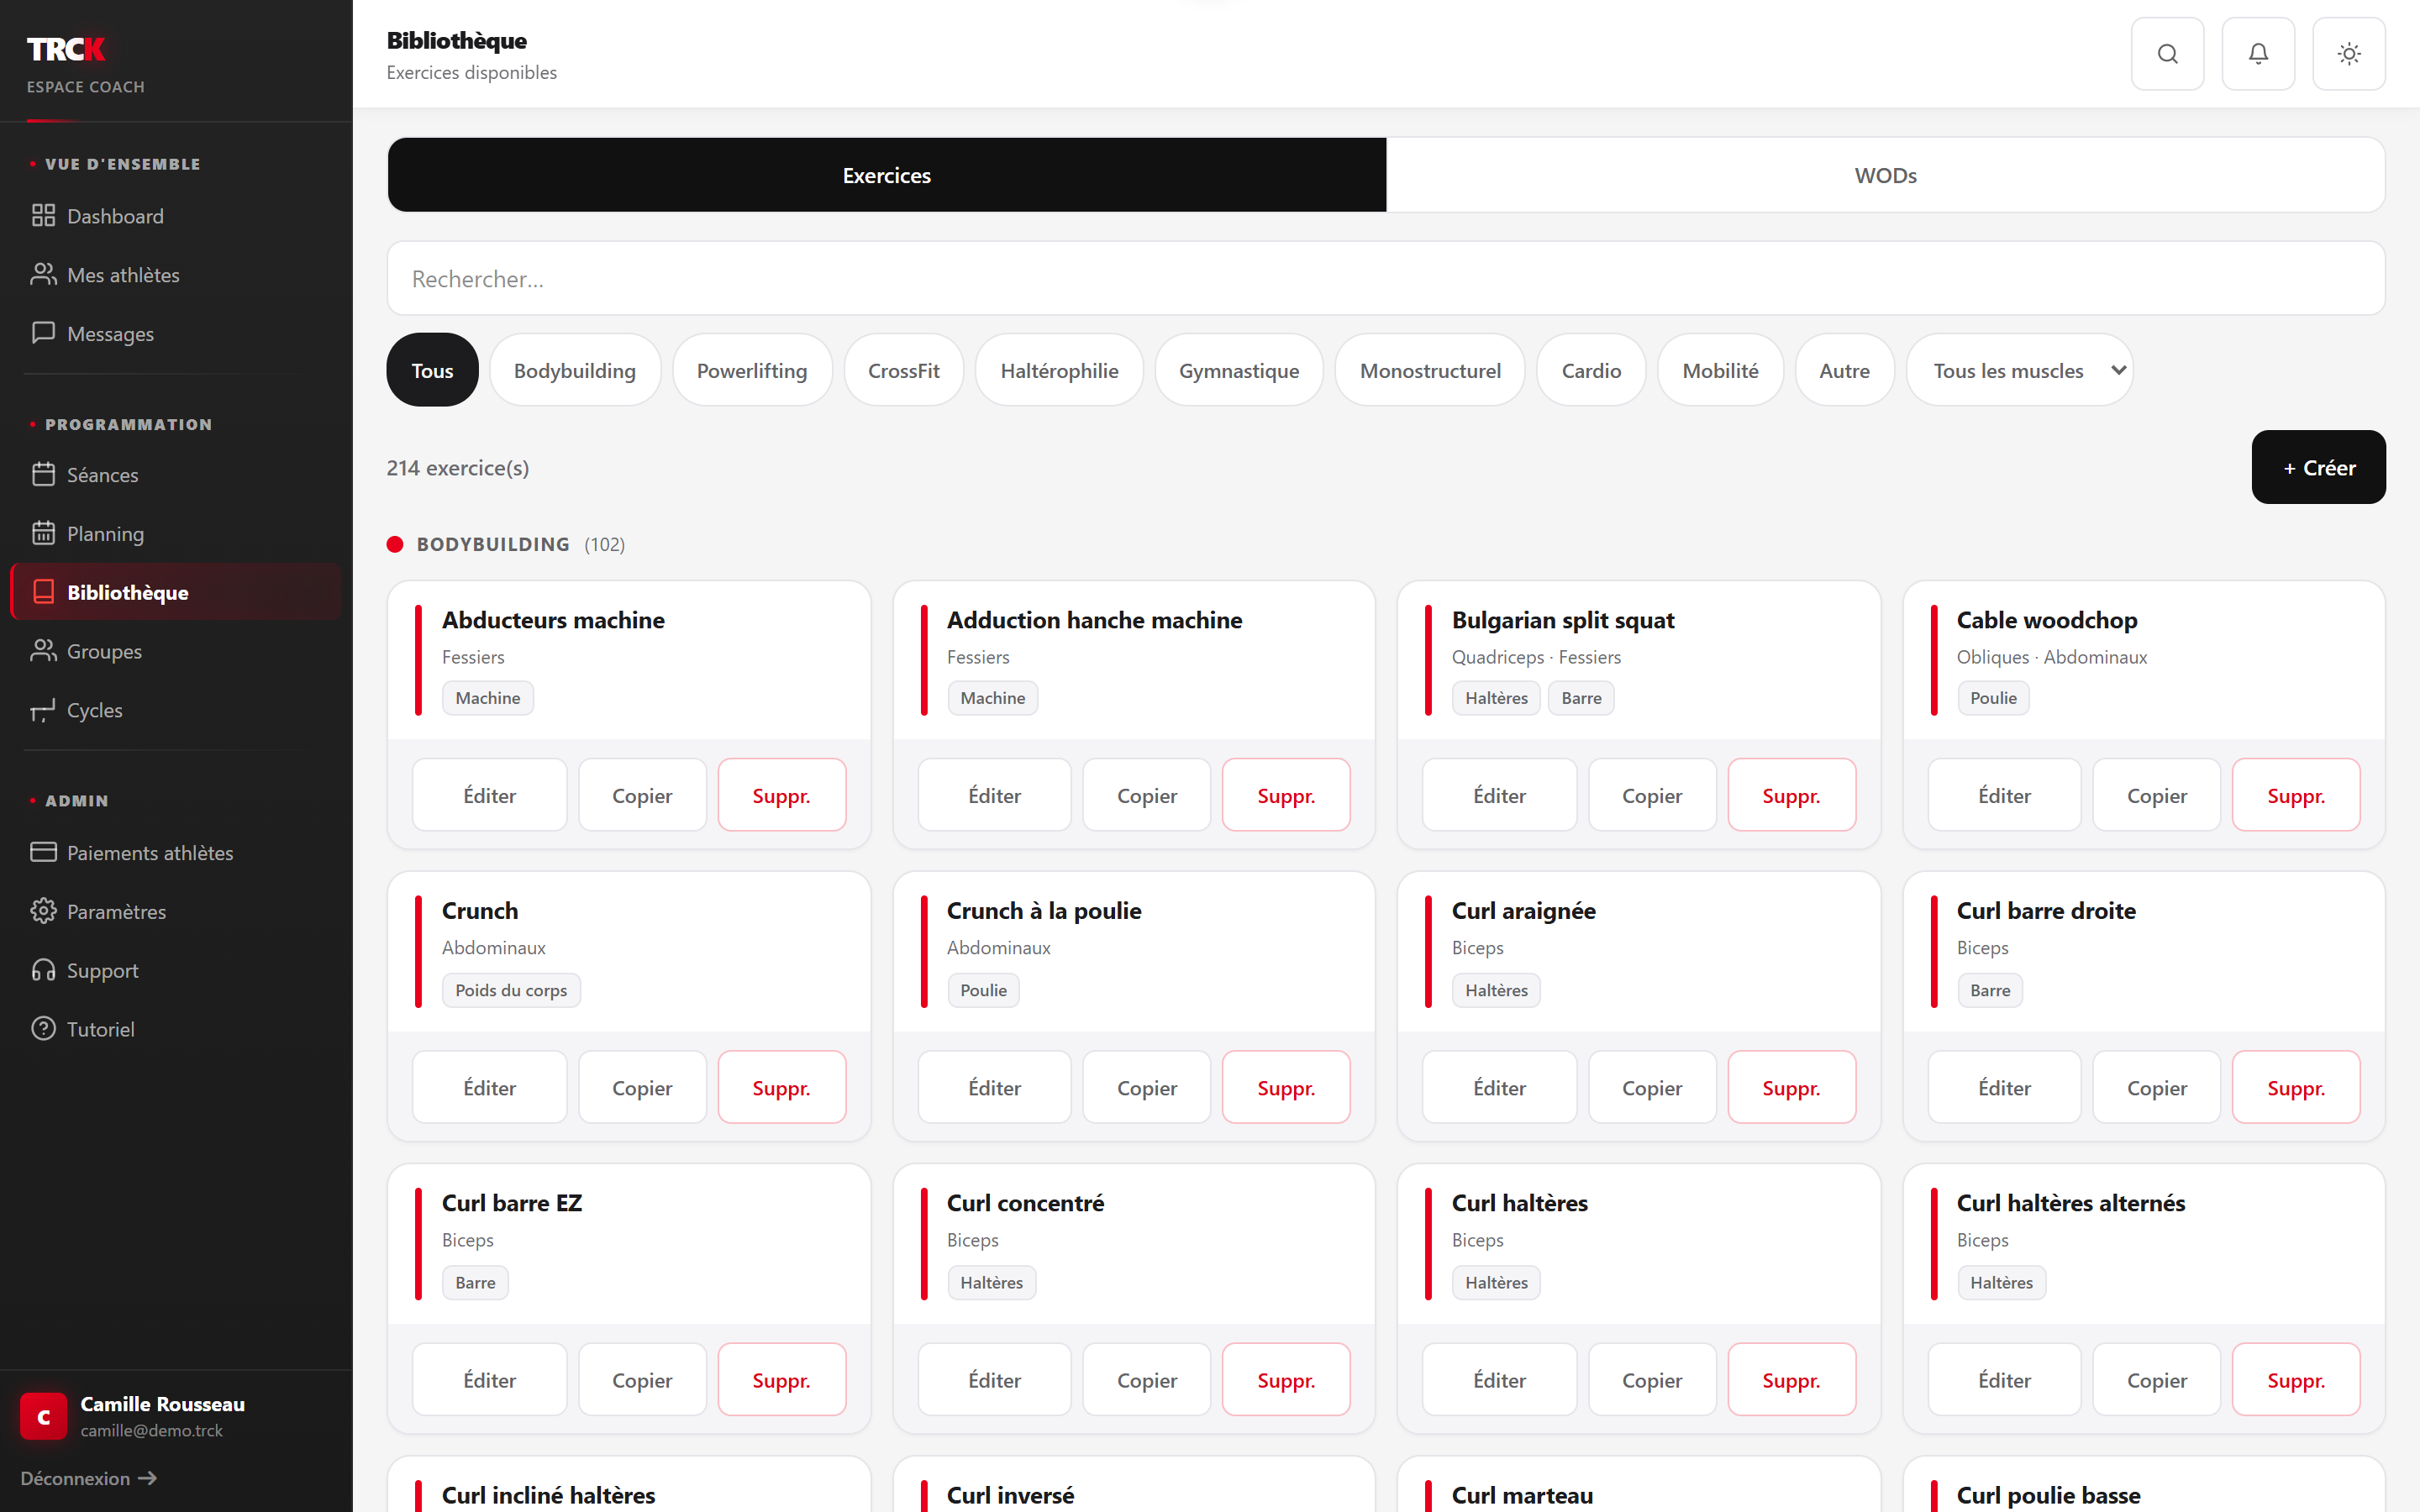This screenshot has width=2420, height=1512.
Task: Click the Mes athlètes people icon
Action: (43, 275)
